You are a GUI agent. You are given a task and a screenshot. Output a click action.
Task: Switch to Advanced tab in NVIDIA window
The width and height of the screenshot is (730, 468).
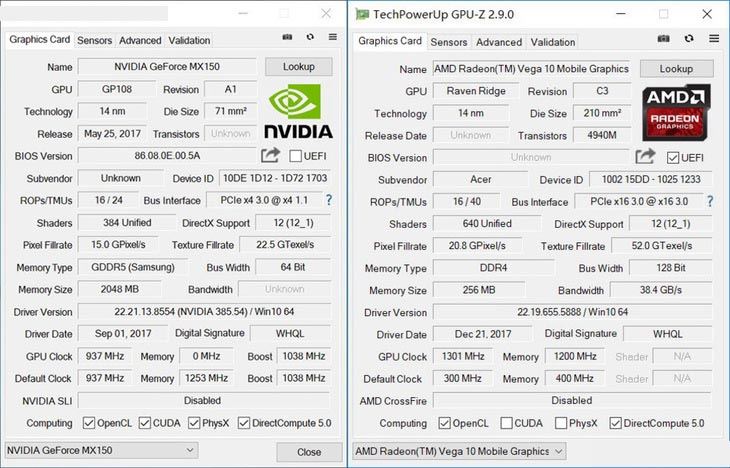pos(140,41)
